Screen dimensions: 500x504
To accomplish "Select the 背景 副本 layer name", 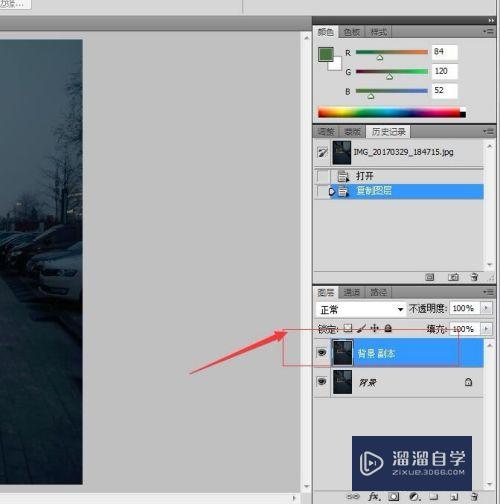I will [376, 353].
